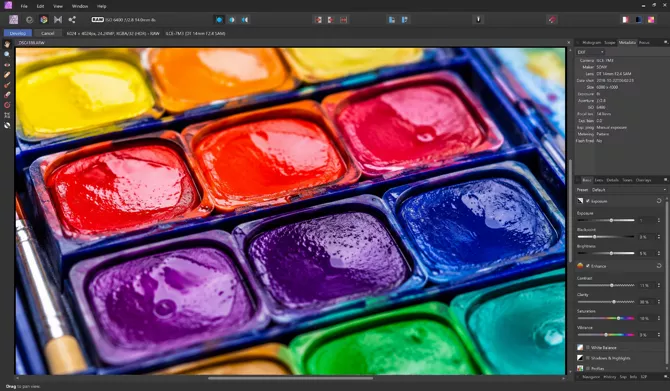Click the Exposure value stepper arrows
This screenshot has width=670, height=391.
[x=658, y=220]
